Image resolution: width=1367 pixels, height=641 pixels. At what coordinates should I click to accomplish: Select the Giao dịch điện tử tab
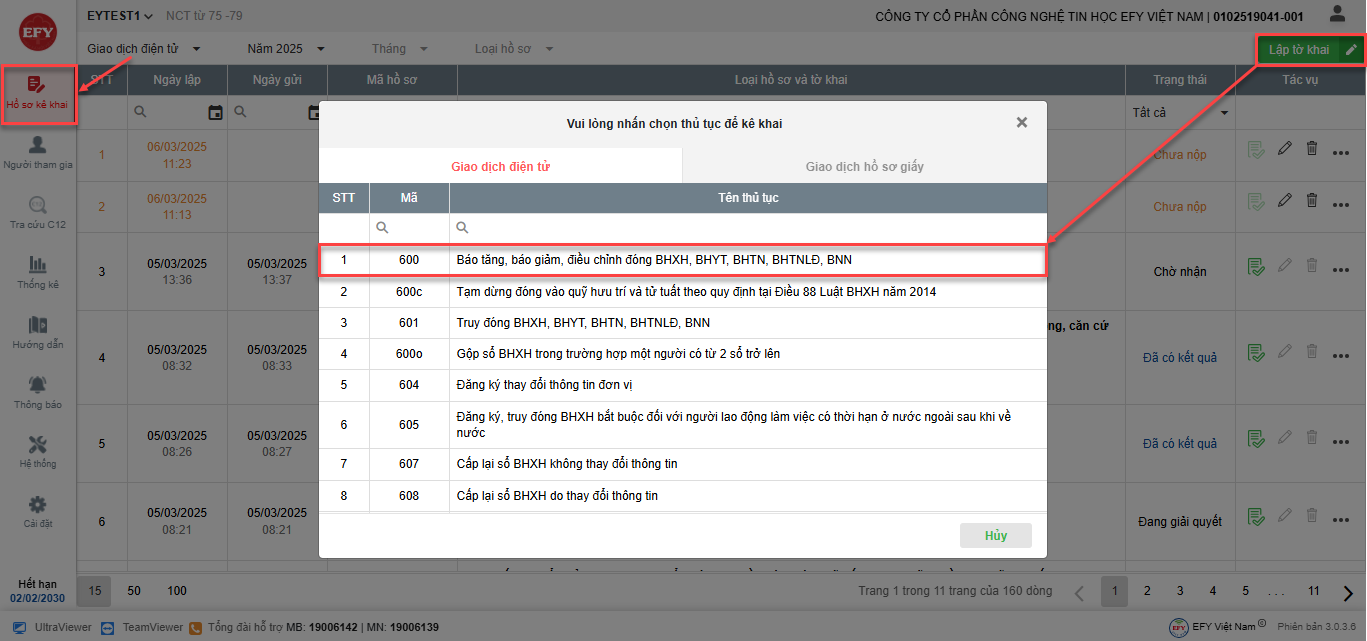tap(500, 167)
